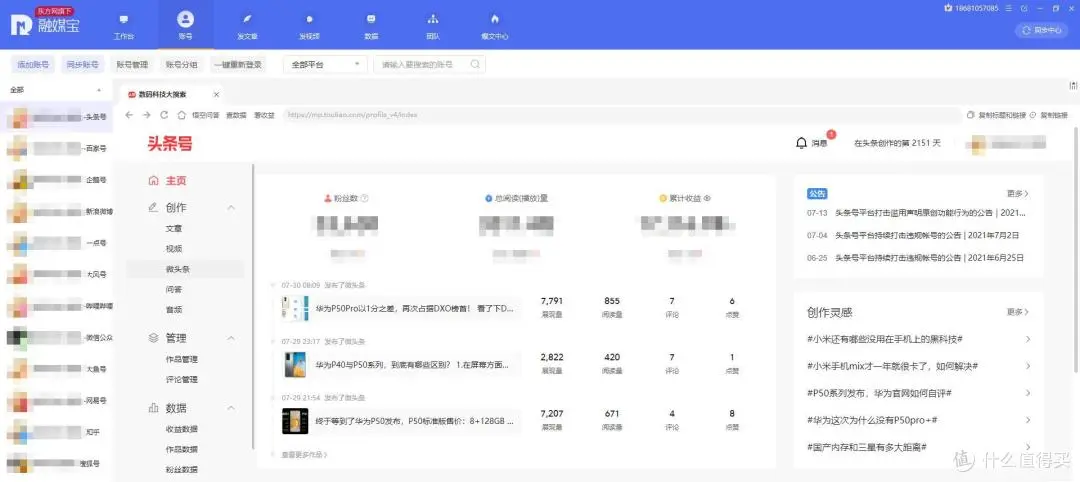The image size is (1080, 482).
Task: Open topic #P50系列发布，华为官网如何自评#
Action: pos(879,392)
